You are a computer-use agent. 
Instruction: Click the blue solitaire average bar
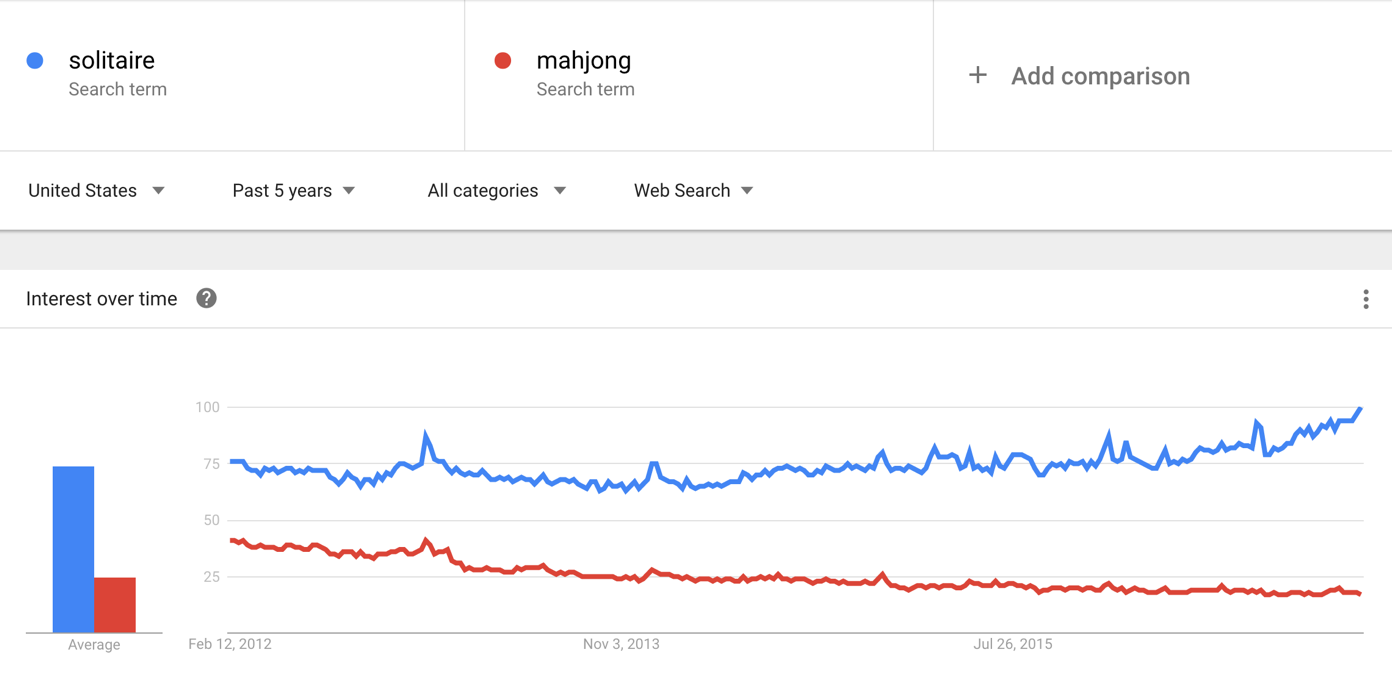(x=73, y=549)
